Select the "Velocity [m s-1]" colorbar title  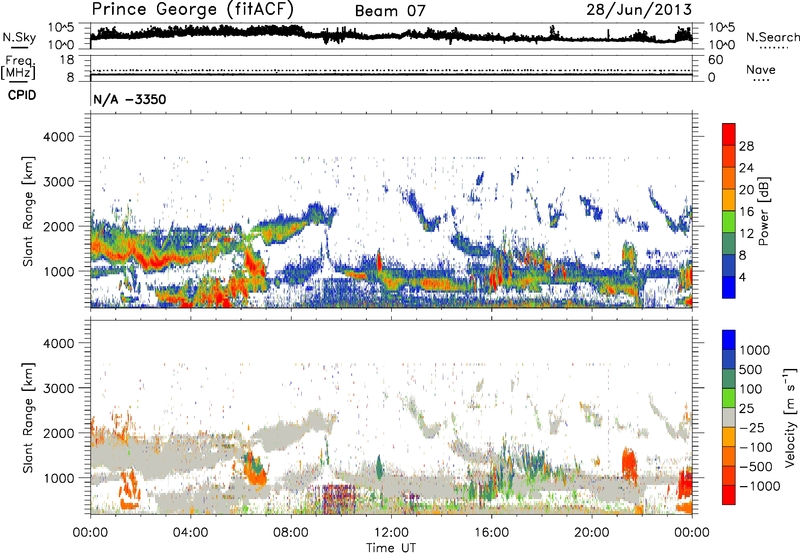coord(790,417)
